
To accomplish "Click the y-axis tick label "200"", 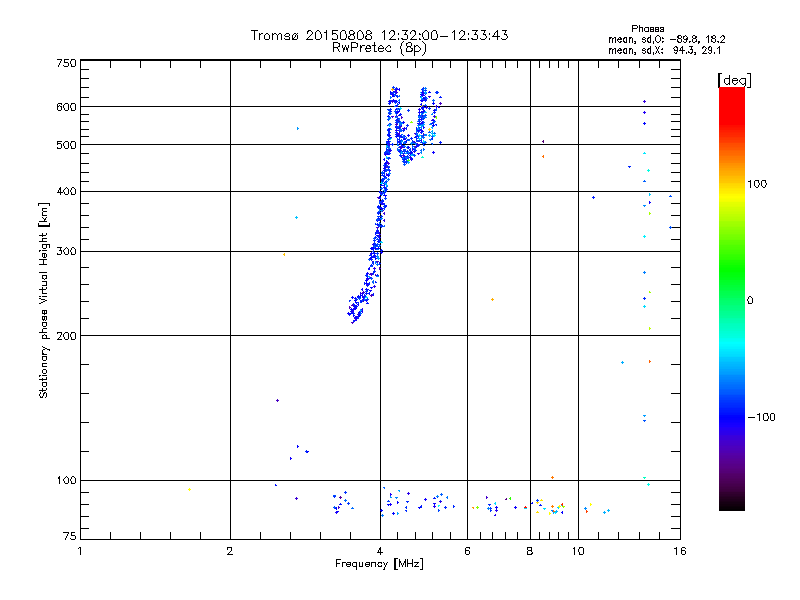I will click(66, 336).
